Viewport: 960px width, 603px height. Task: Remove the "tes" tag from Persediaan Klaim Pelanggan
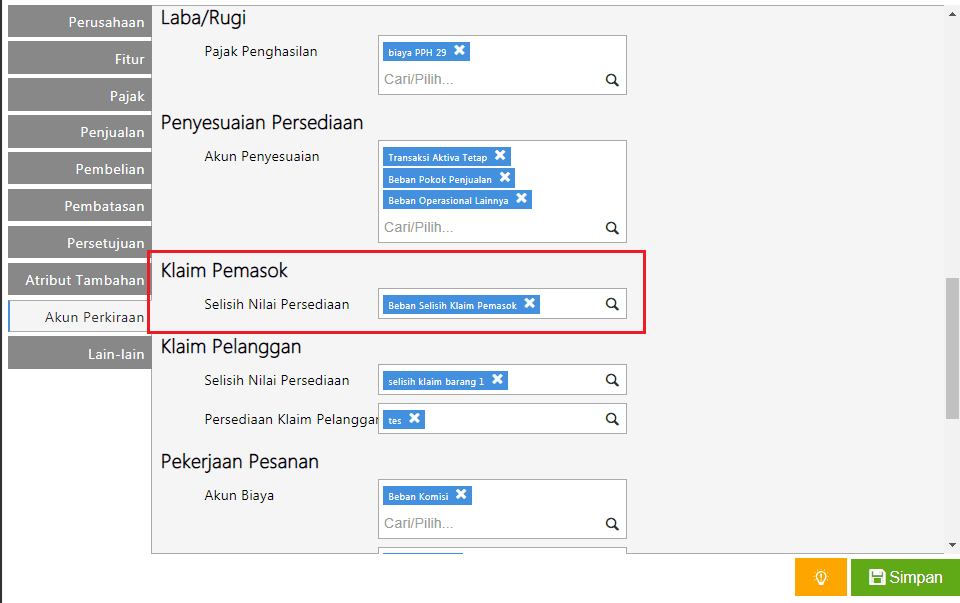click(412, 419)
